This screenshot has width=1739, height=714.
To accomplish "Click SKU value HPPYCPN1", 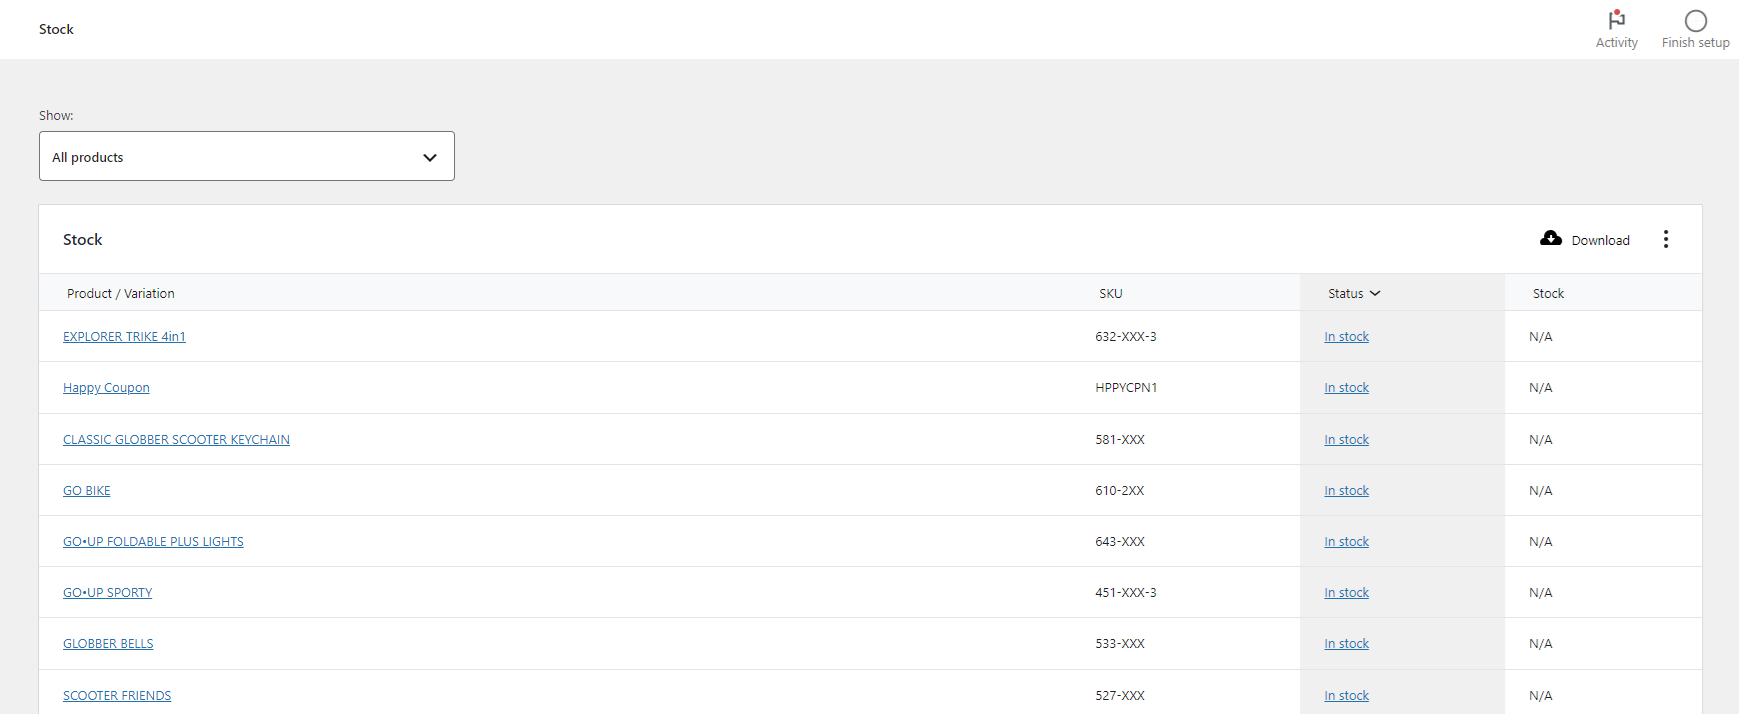I will click(1126, 388).
